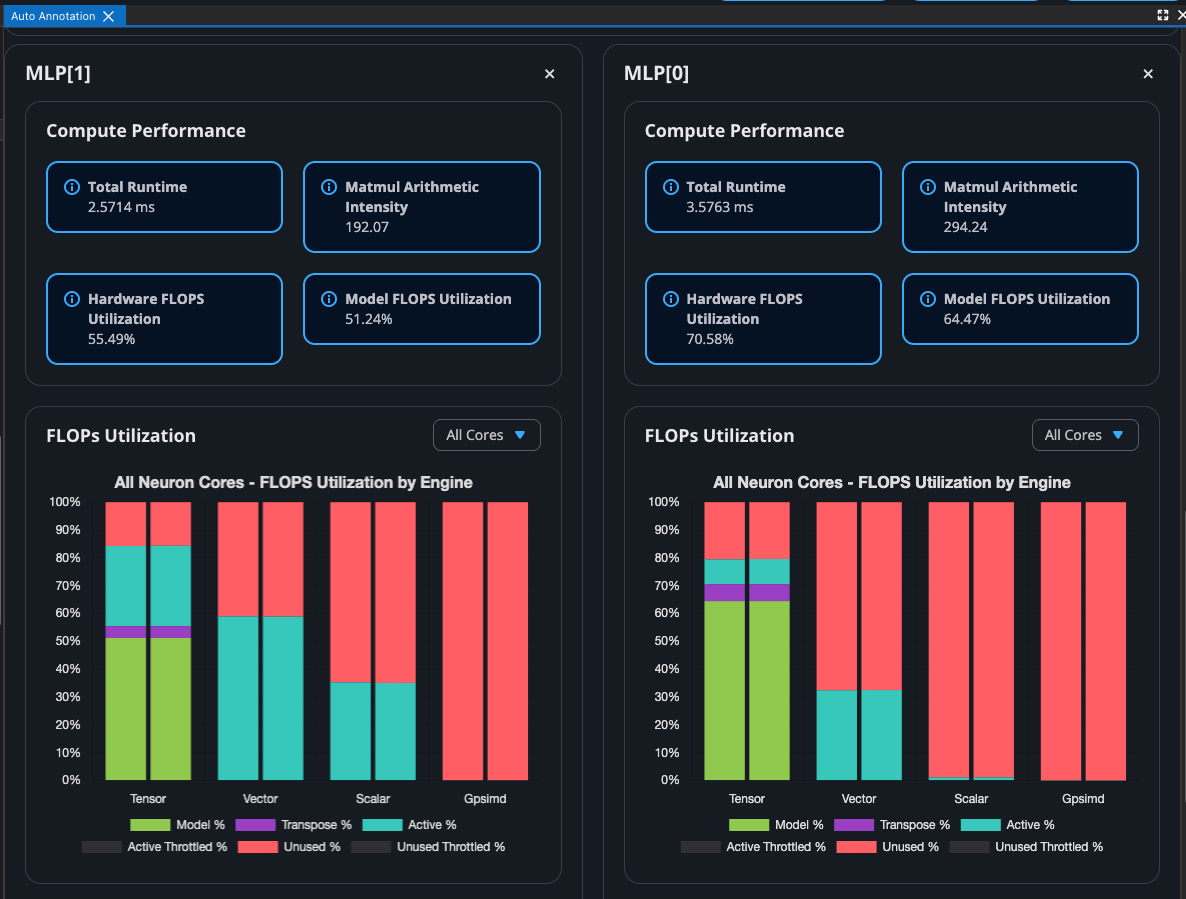Viewport: 1186px width, 899px height.
Task: Click MLP[1] Matmul Arithmetic Intensity value 192.07
Action: coord(367,227)
